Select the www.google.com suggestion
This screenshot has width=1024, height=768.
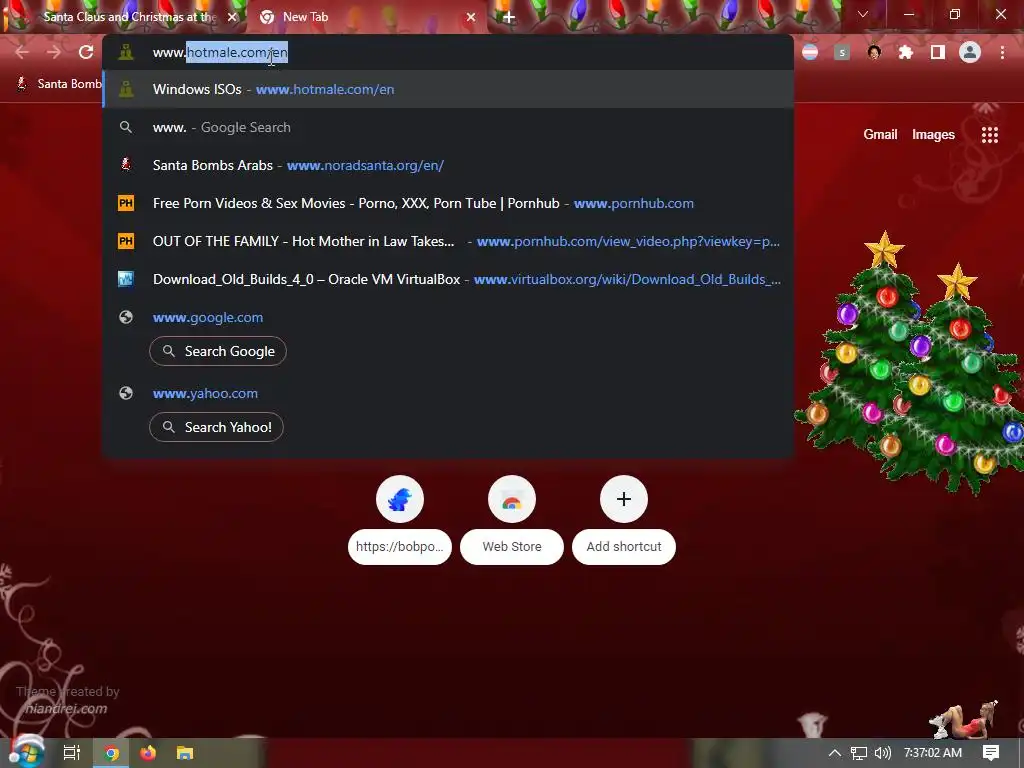pyautogui.click(x=448, y=317)
